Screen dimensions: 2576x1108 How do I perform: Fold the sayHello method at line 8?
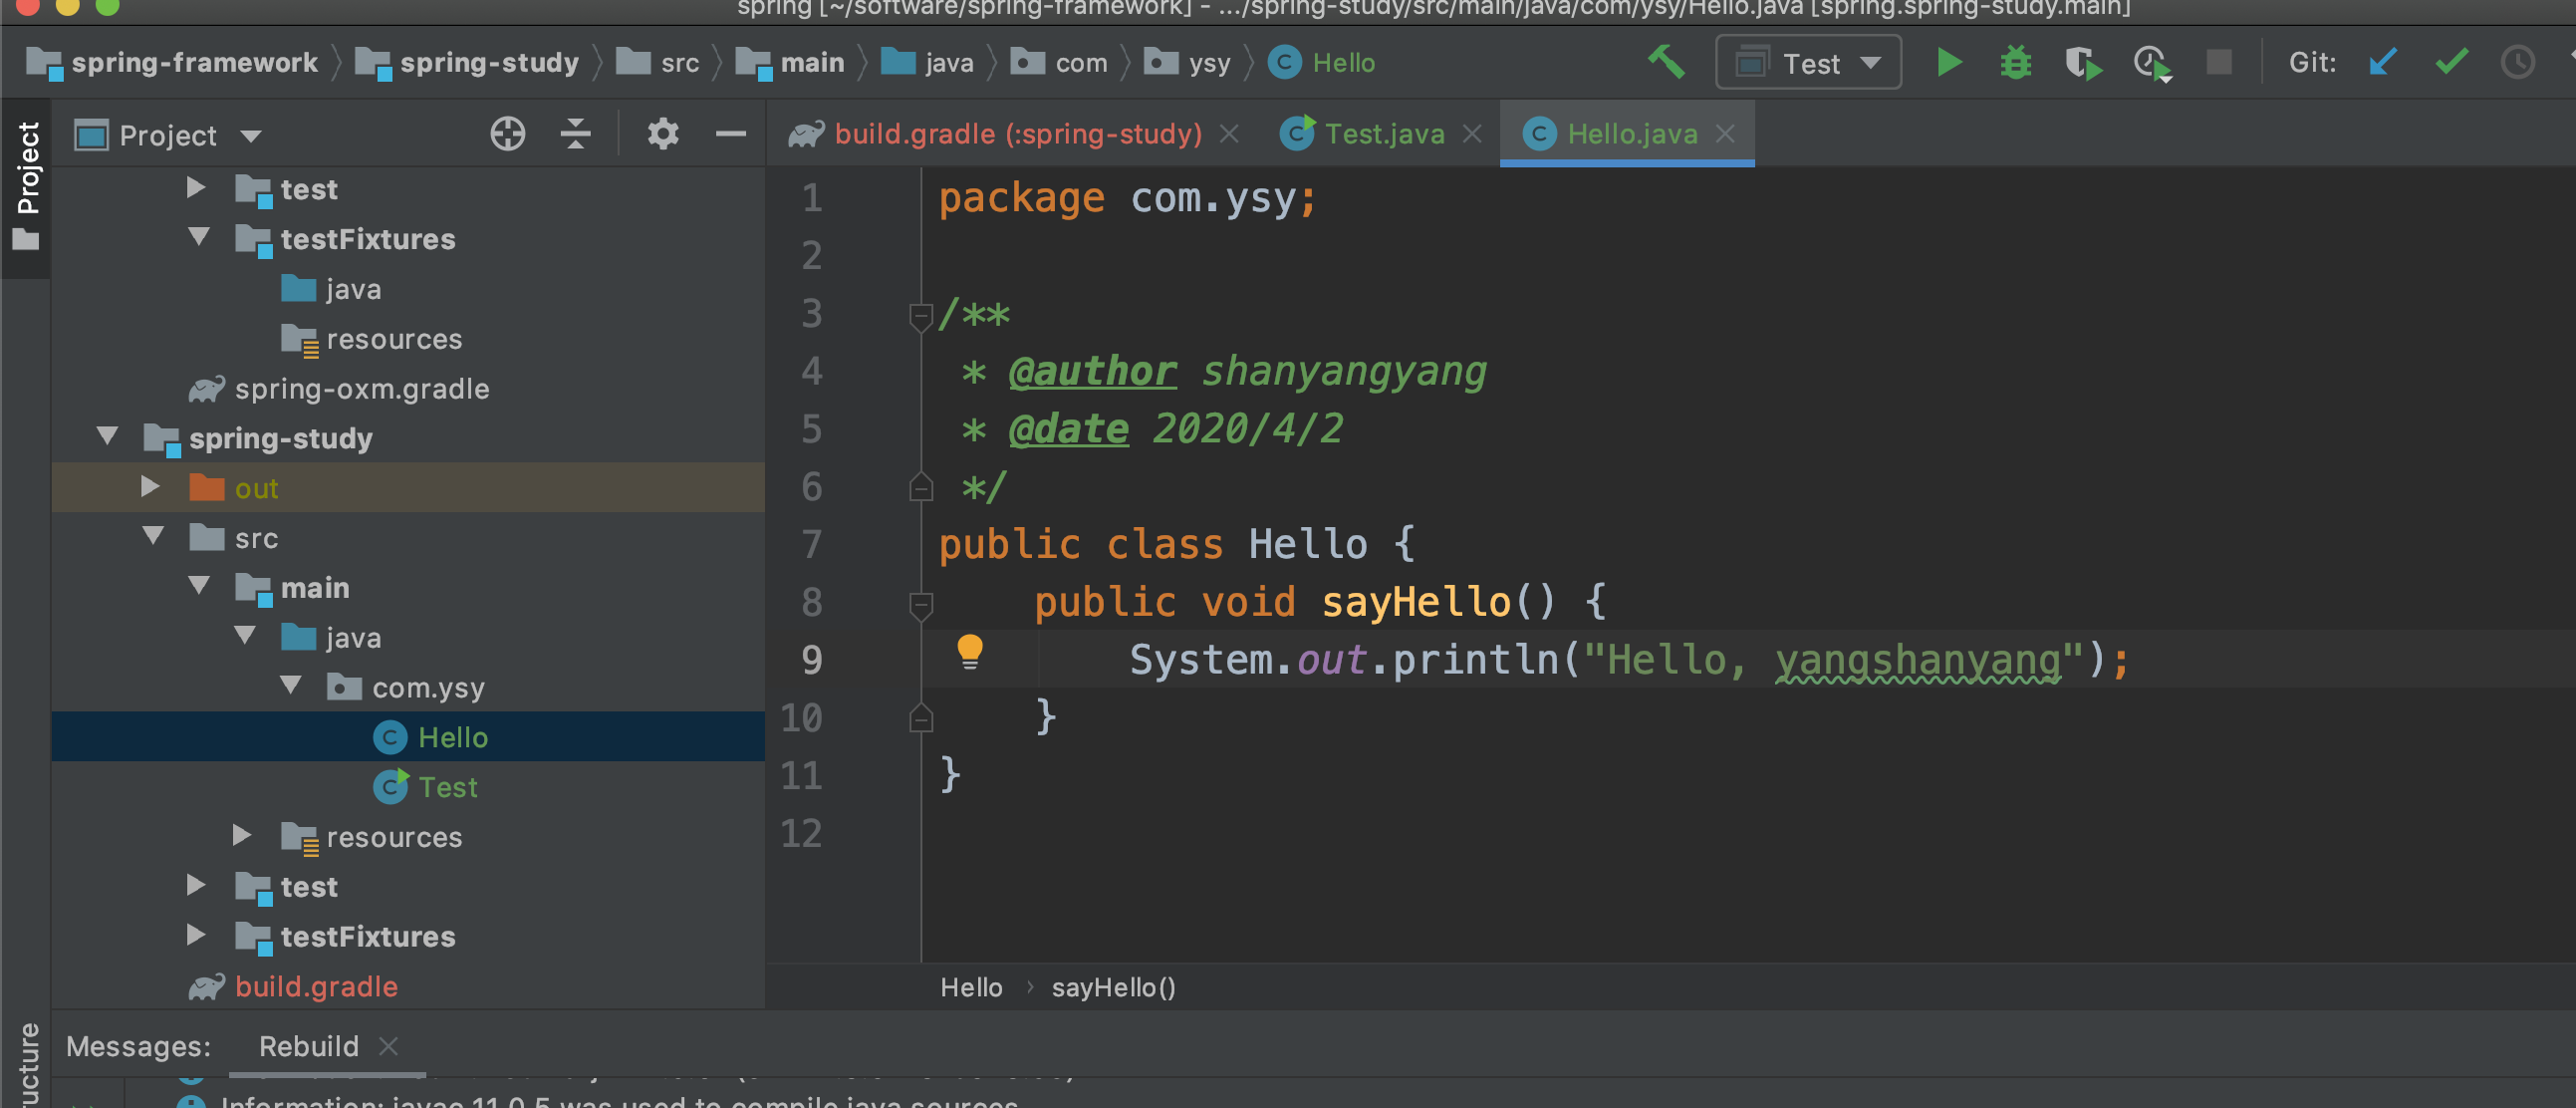[921, 604]
